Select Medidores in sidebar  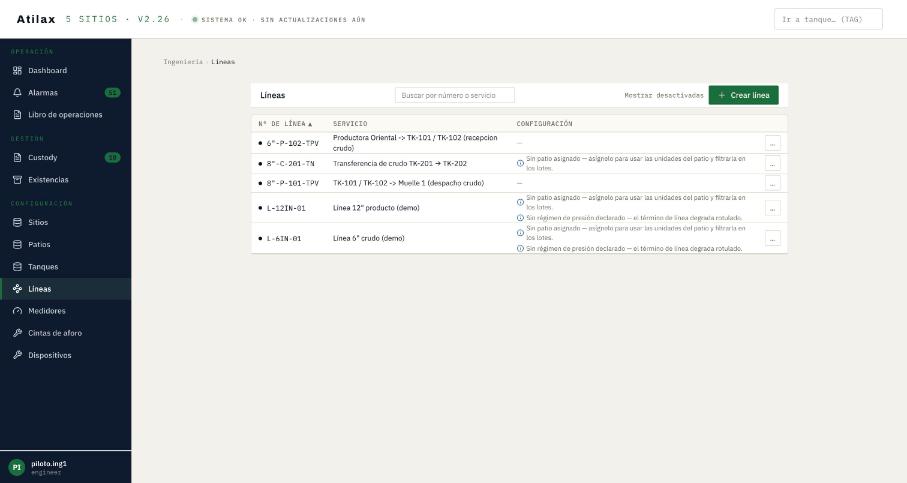click(x=65, y=311)
